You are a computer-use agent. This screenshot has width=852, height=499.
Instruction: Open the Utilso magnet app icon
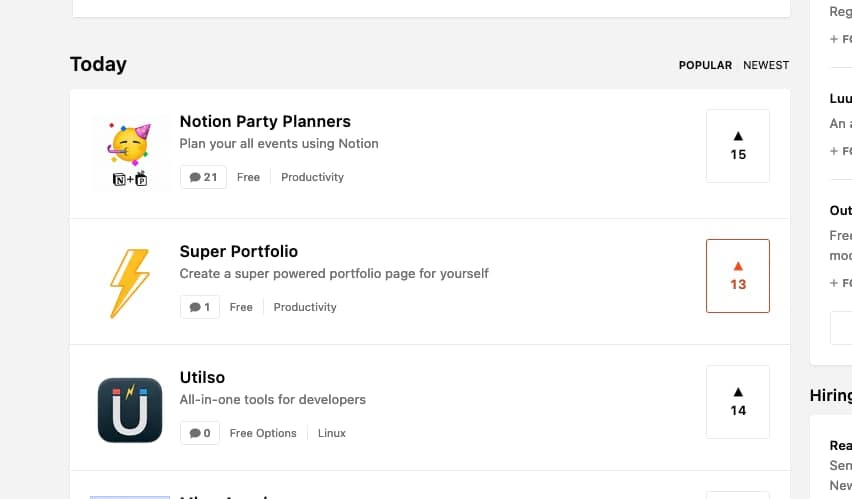click(x=130, y=410)
